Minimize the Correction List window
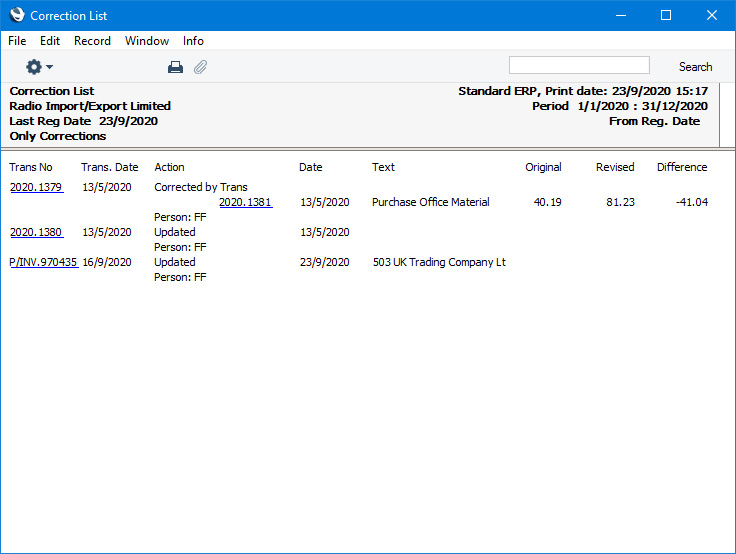This screenshot has height=554, width=736. pos(621,15)
